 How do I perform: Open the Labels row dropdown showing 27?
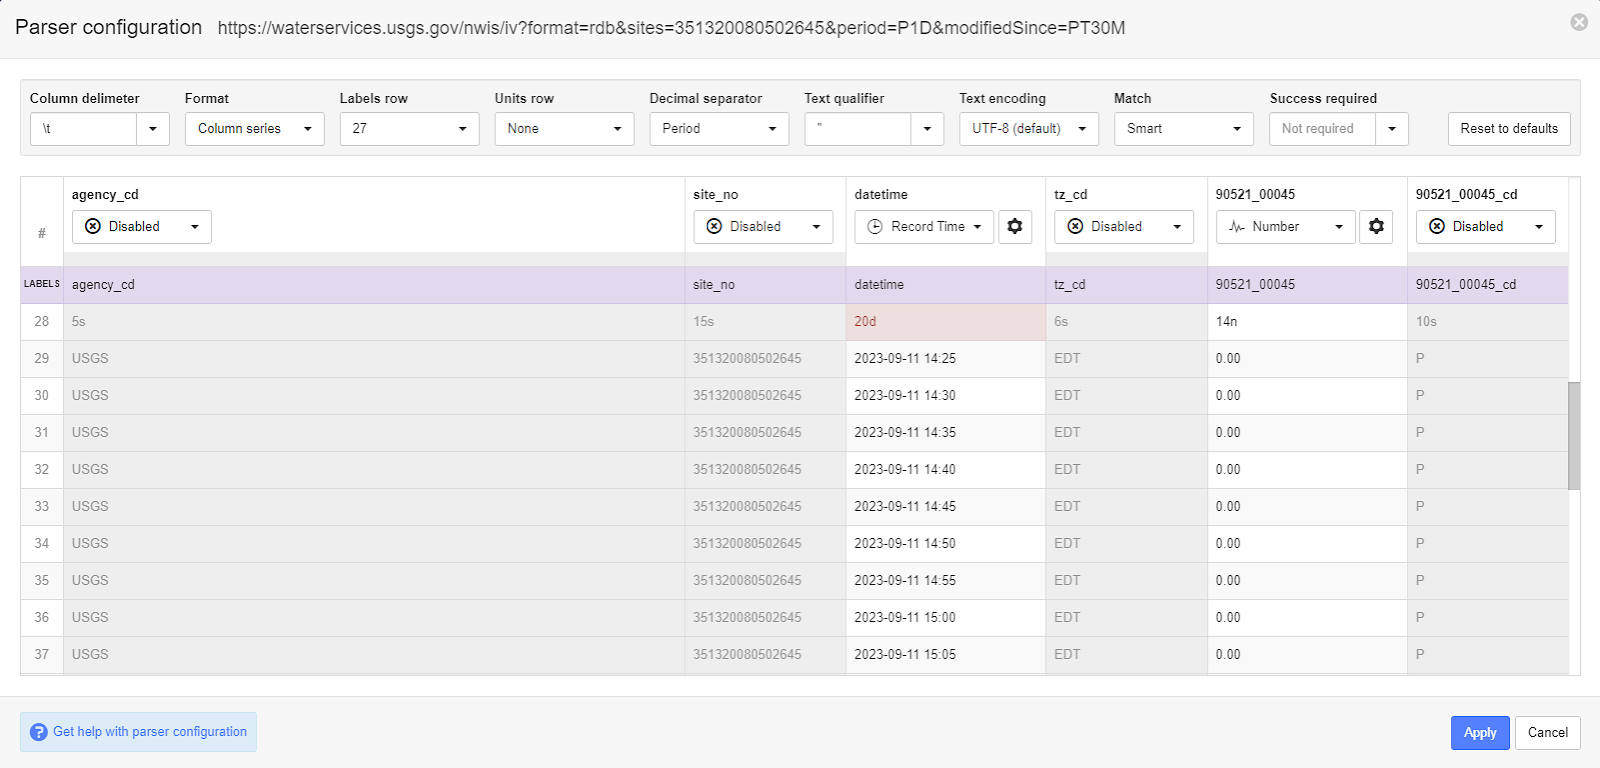(x=410, y=129)
